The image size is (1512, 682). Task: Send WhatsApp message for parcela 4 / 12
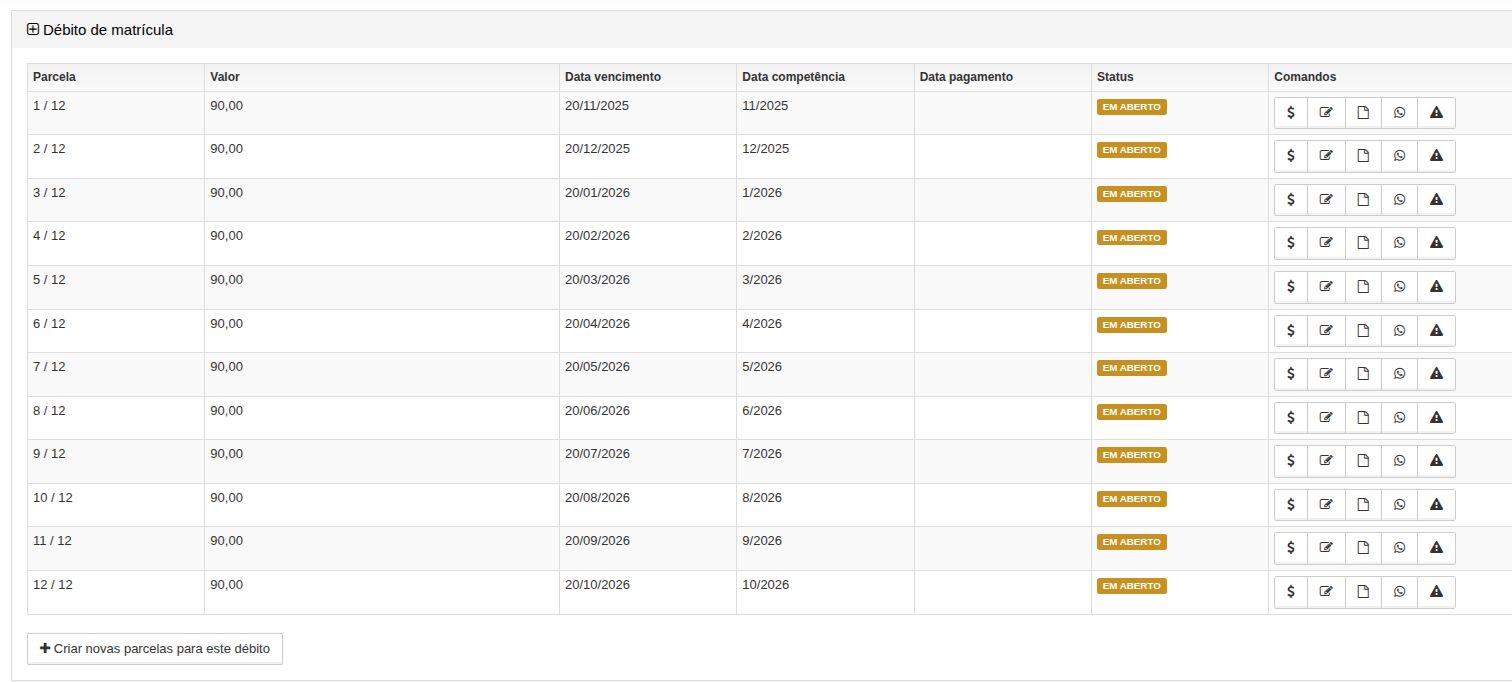[x=1399, y=243]
